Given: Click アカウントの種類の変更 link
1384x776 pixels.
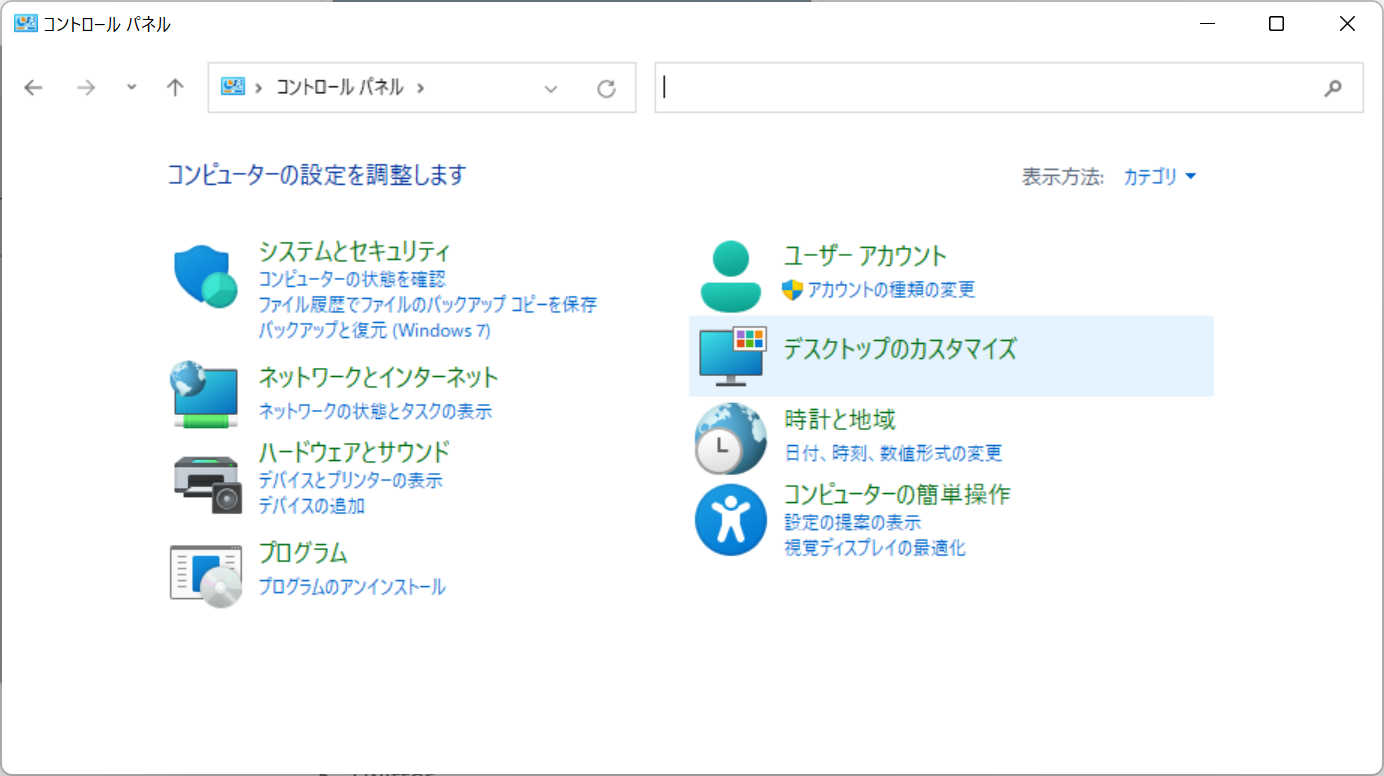Looking at the screenshot, I should point(890,290).
